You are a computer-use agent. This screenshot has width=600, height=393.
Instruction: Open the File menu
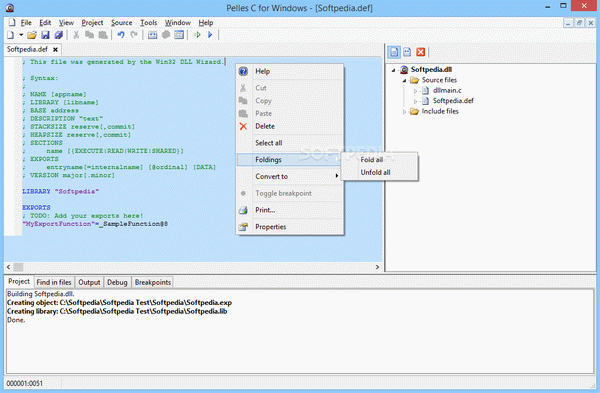click(26, 23)
